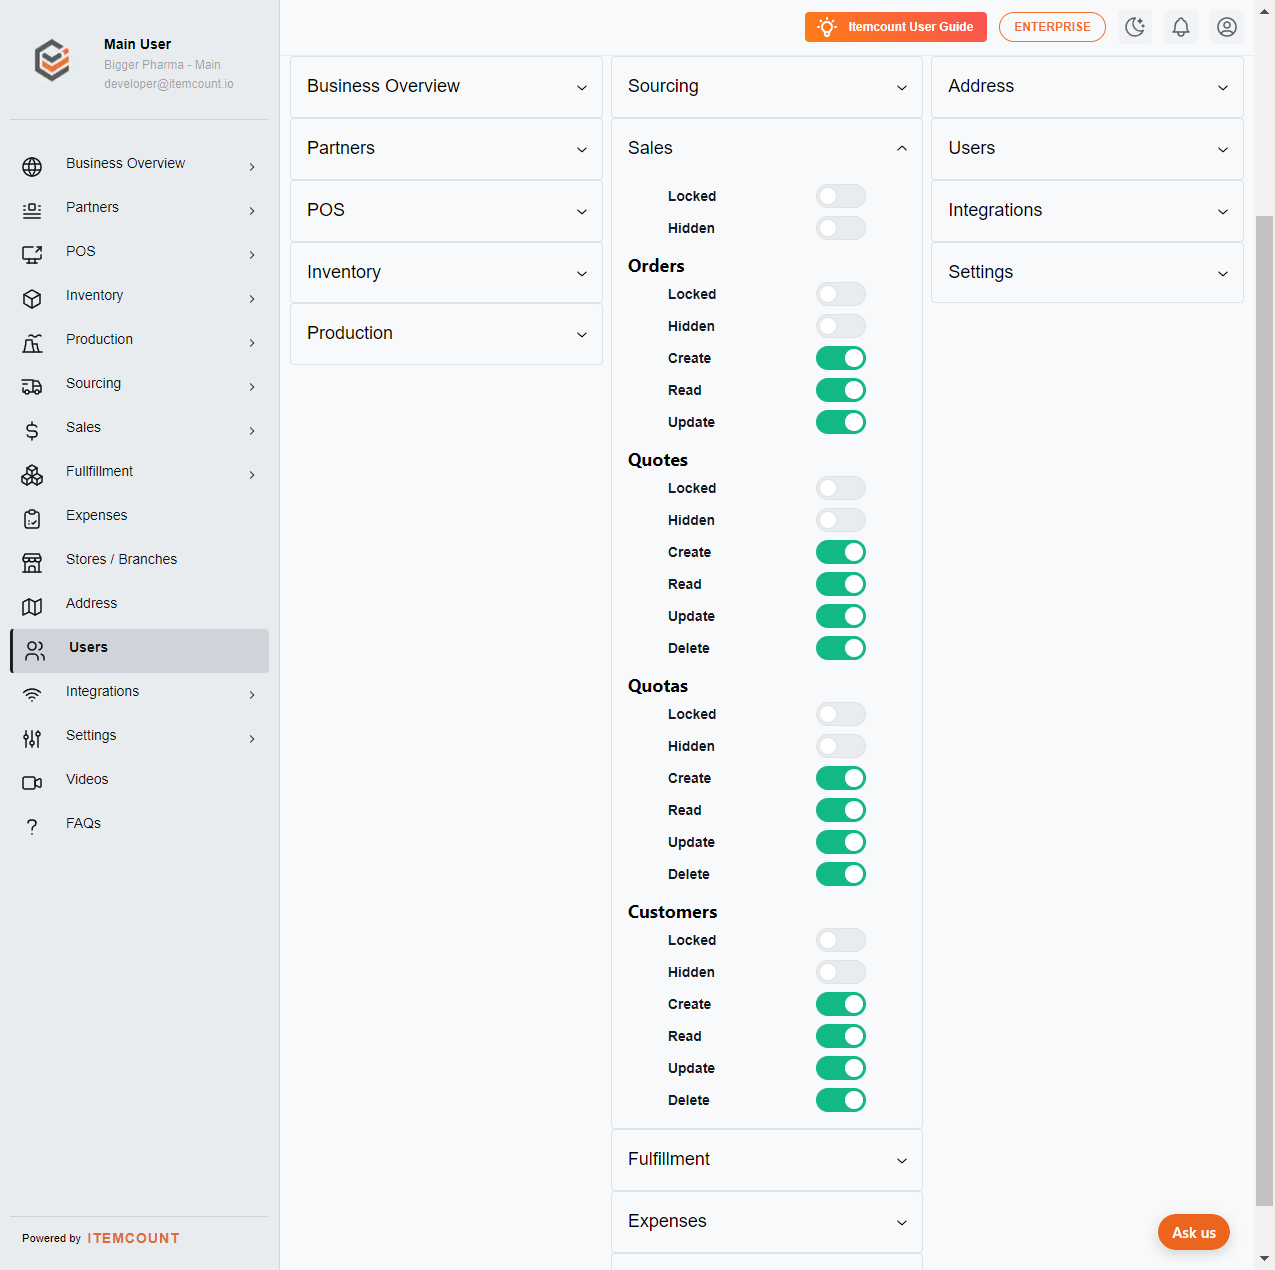Disable the Quotes Delete permission switch

click(x=841, y=648)
